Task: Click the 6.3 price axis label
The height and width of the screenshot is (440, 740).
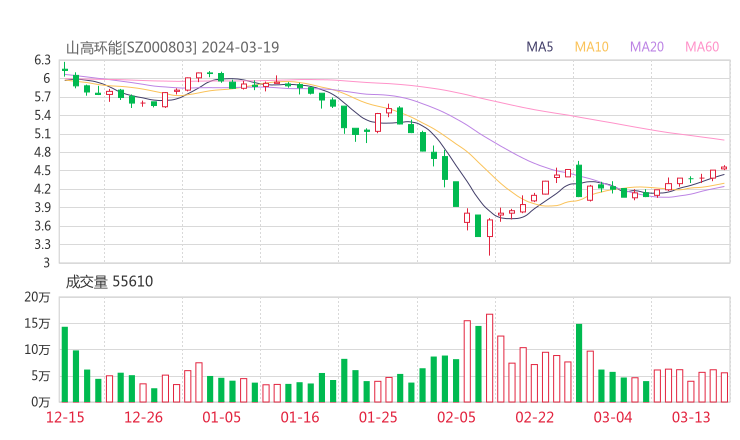Action: (x=40, y=60)
